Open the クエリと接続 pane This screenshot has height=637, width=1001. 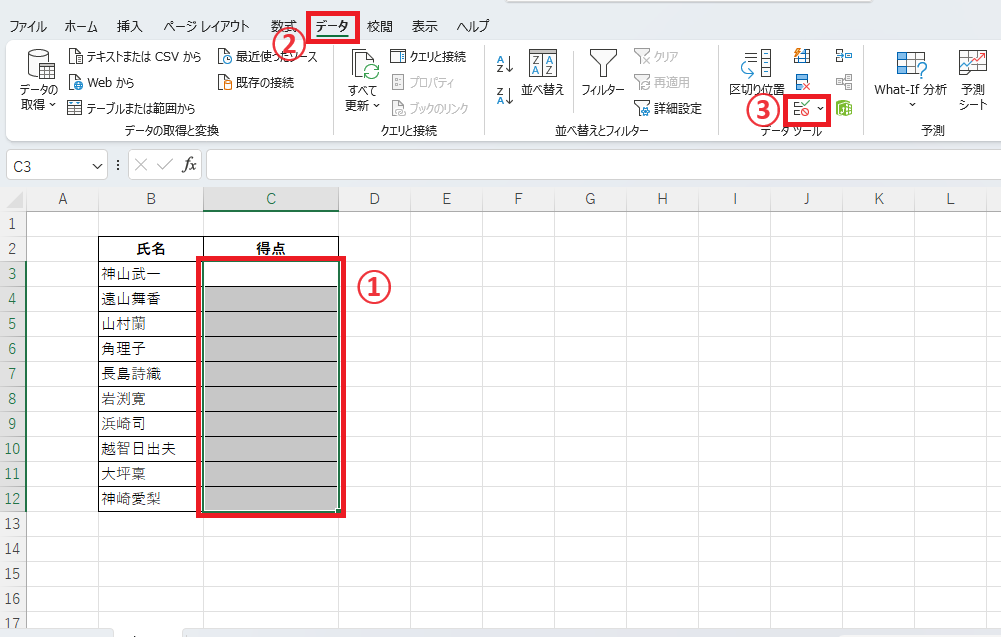(428, 57)
